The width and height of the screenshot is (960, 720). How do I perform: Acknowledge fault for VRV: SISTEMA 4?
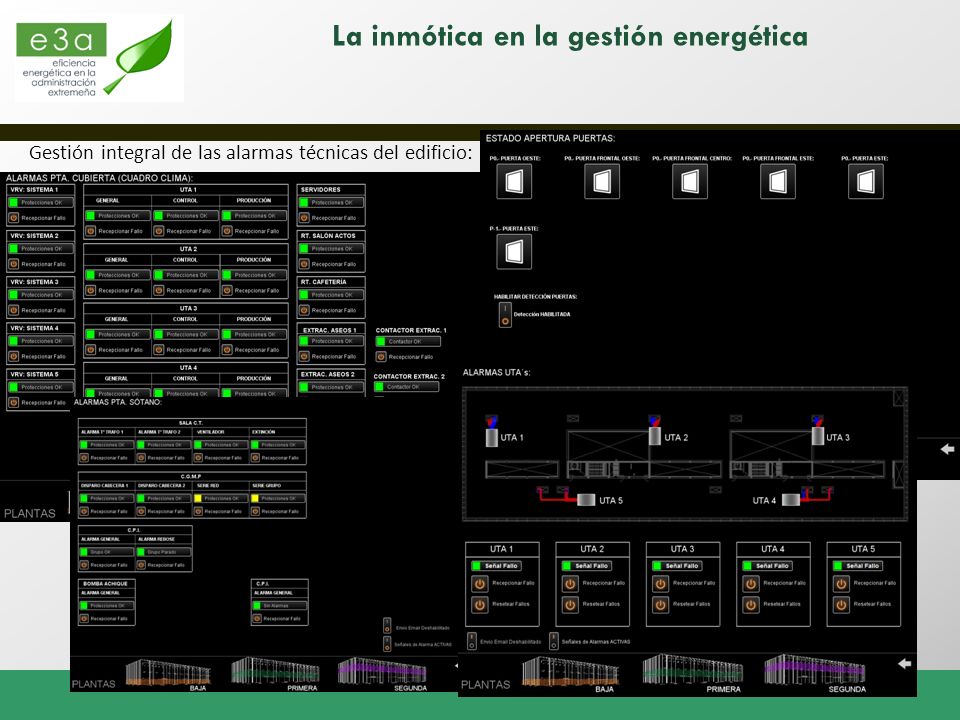click(13, 356)
